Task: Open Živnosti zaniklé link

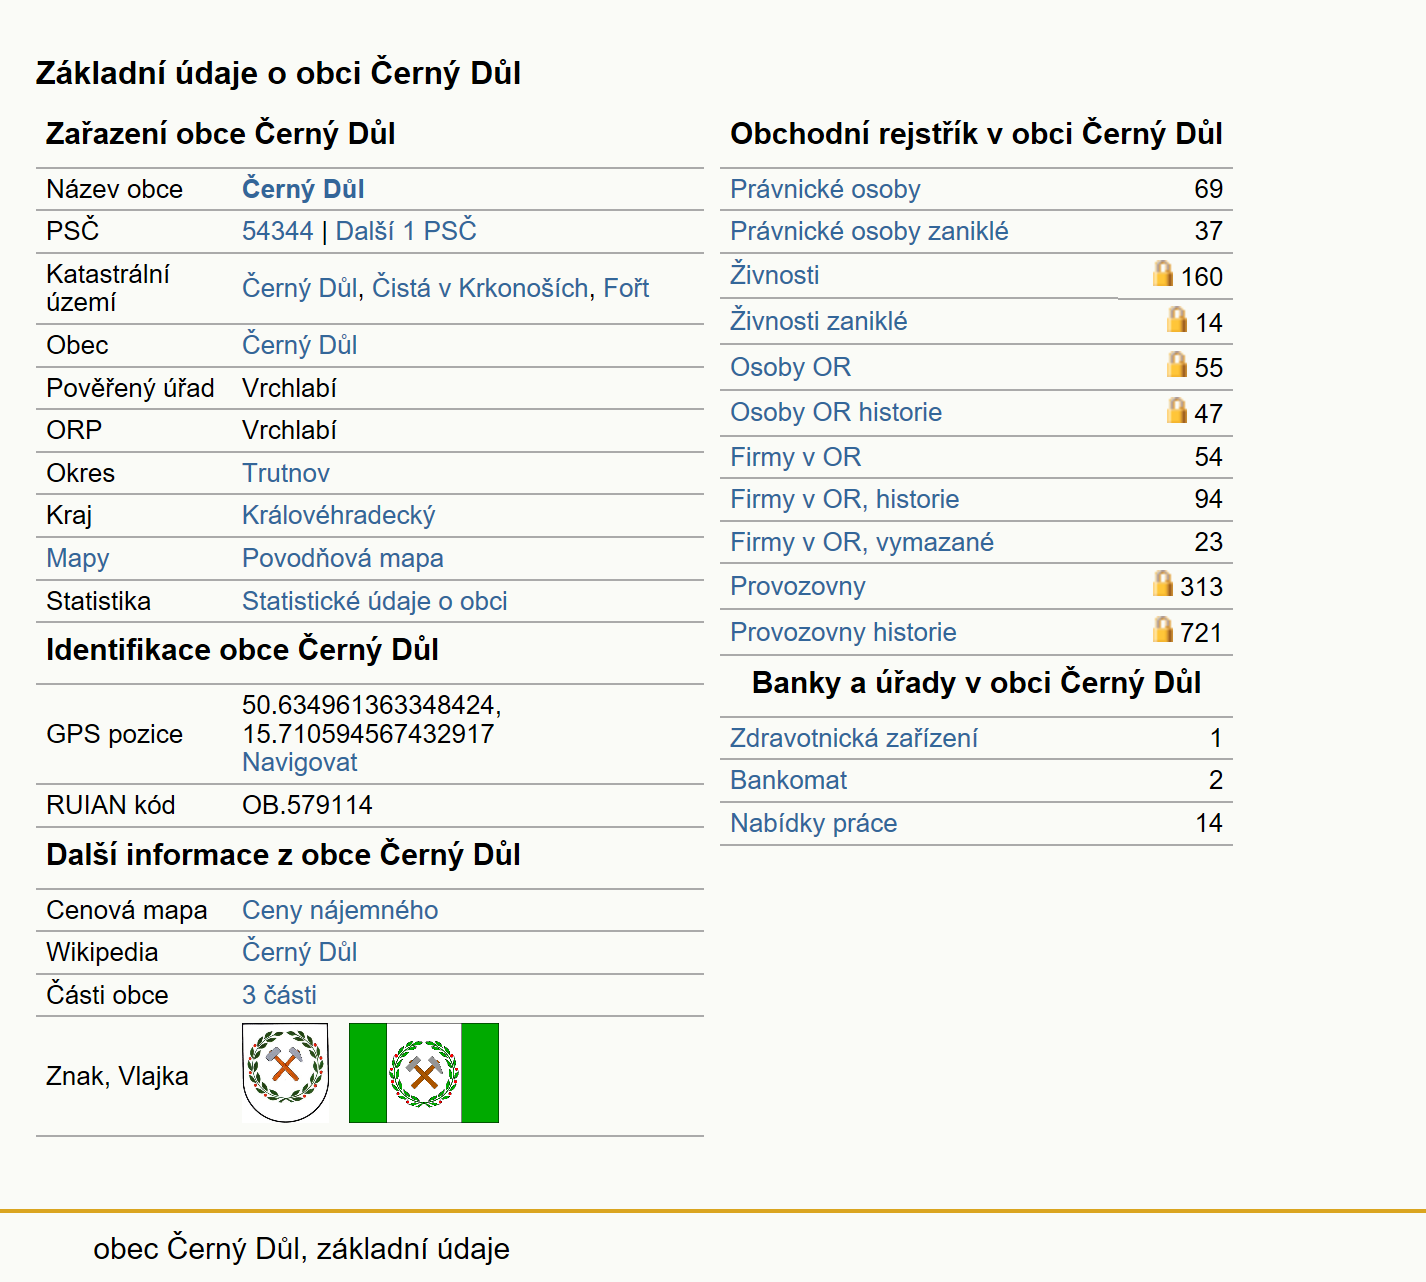Action: (x=819, y=321)
